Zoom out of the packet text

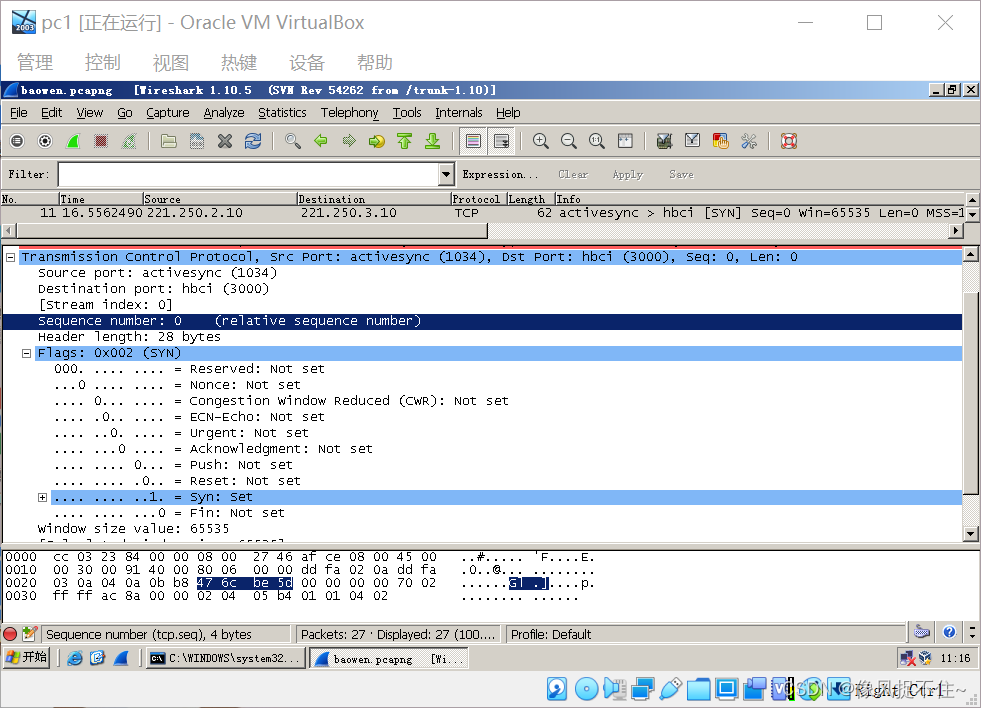[569, 141]
